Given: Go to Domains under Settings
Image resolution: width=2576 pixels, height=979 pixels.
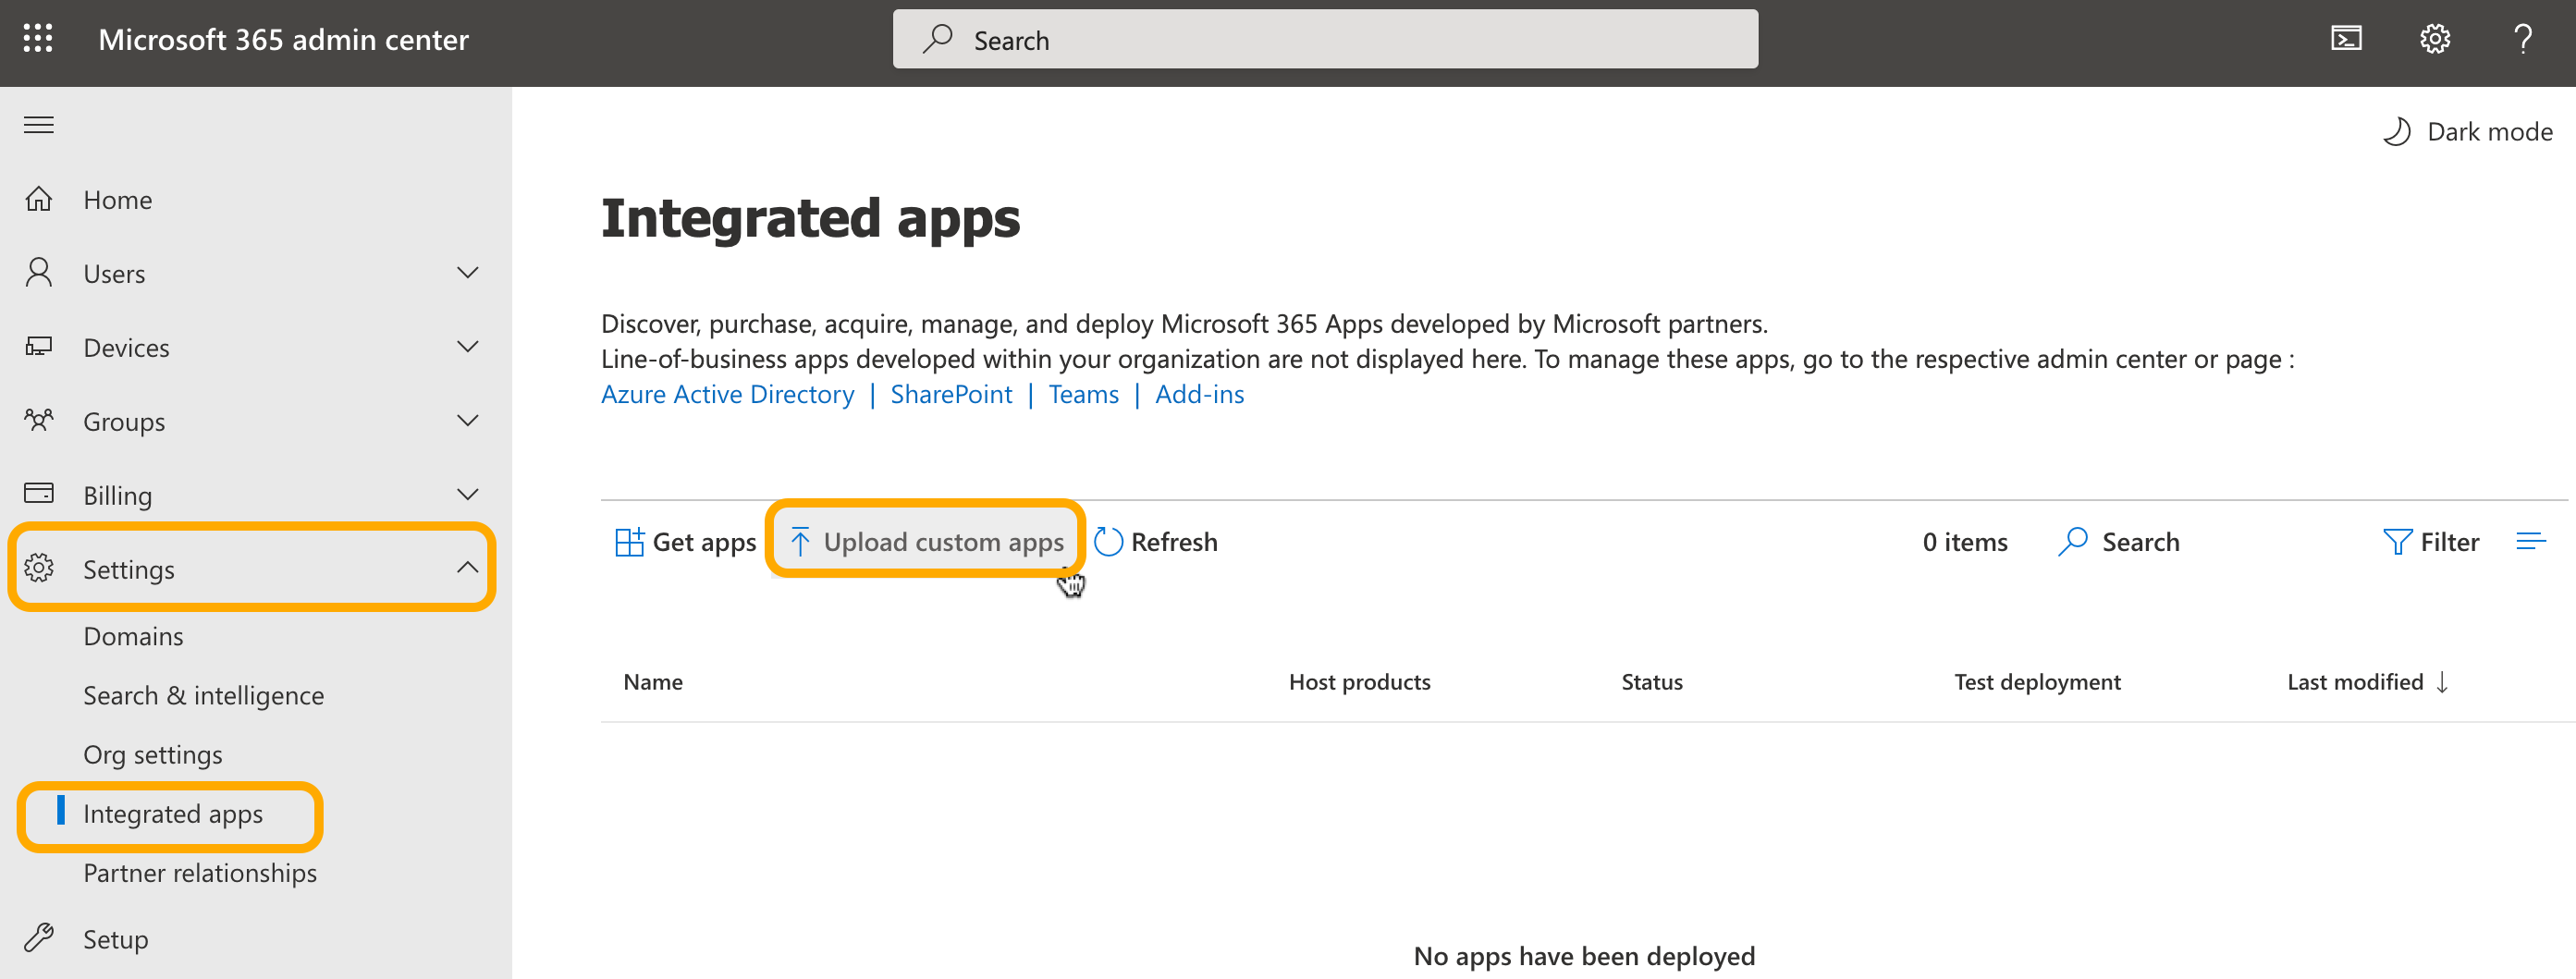Looking at the screenshot, I should click(133, 636).
